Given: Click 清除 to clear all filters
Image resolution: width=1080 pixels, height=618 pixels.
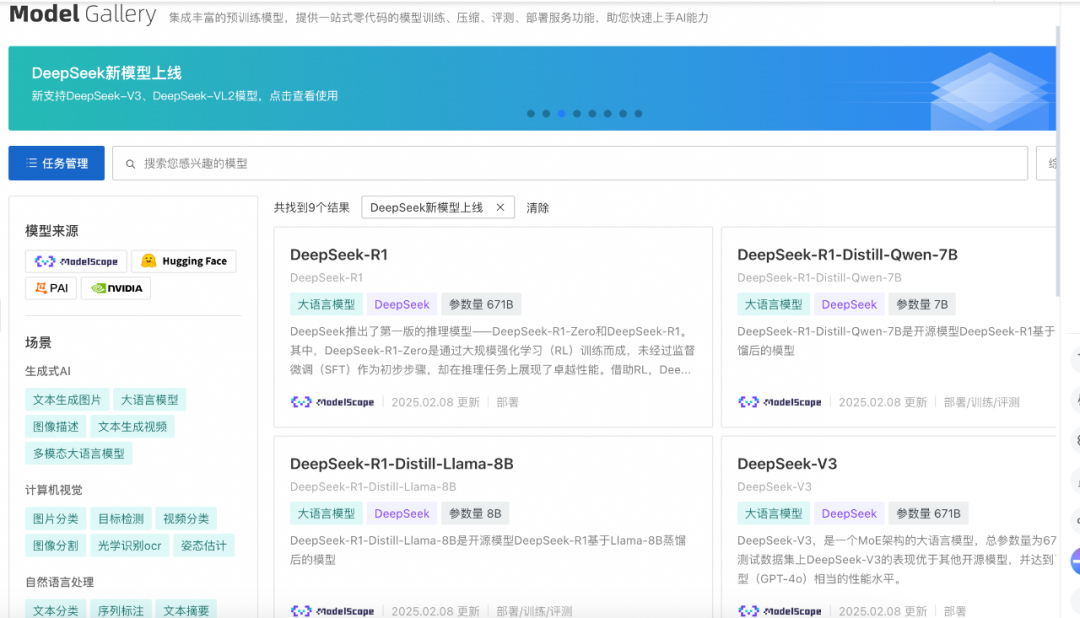Looking at the screenshot, I should tap(537, 207).
